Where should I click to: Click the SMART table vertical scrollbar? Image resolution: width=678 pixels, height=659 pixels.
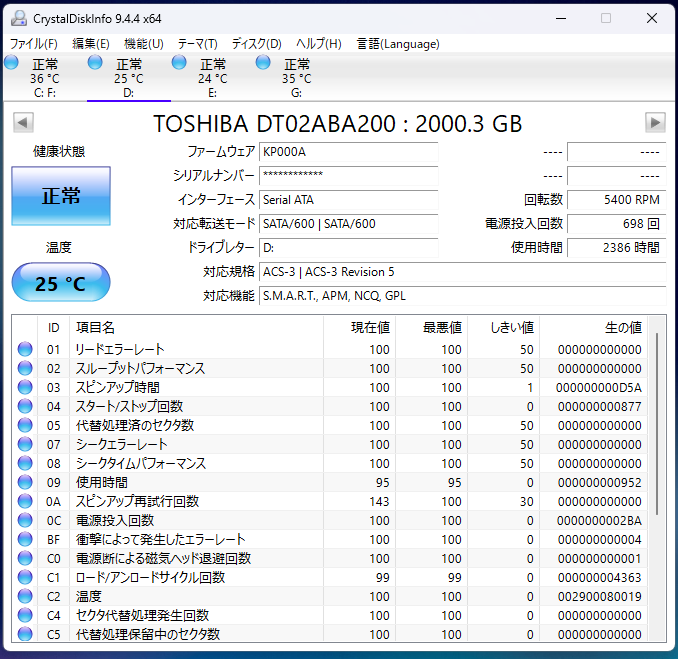pos(657,424)
